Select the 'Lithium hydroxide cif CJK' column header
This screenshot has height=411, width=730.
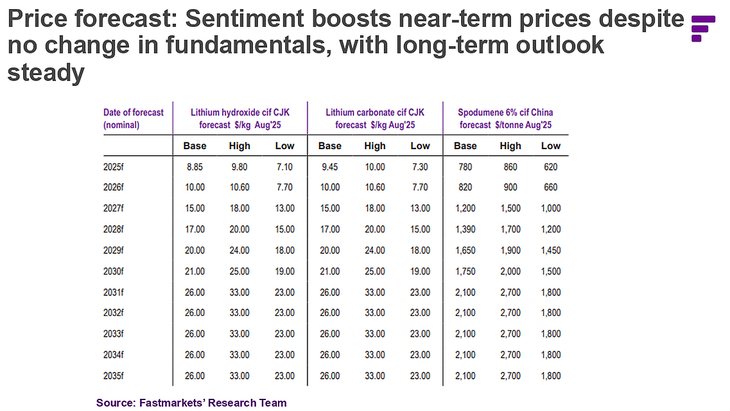pyautogui.click(x=237, y=118)
